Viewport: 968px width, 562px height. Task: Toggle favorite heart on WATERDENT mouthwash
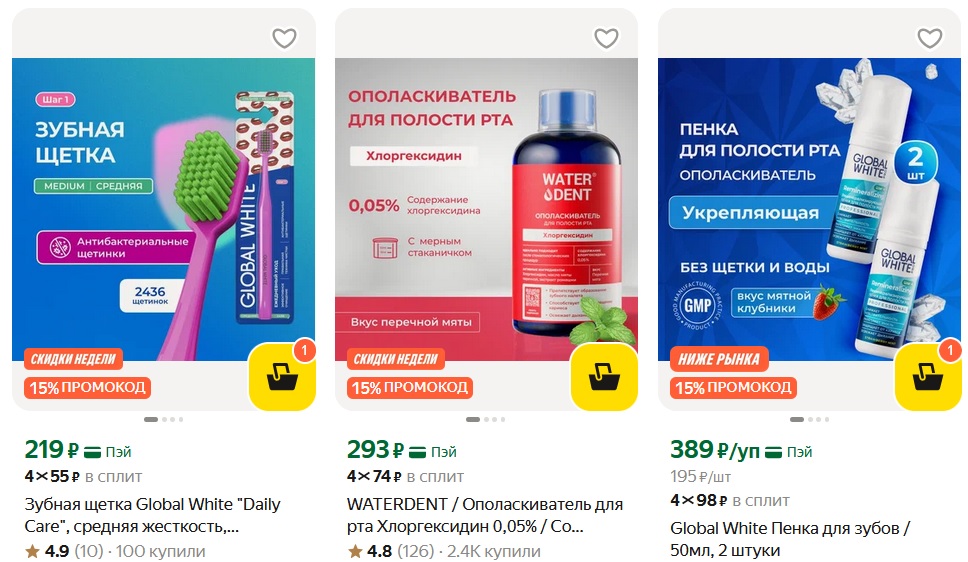606,38
